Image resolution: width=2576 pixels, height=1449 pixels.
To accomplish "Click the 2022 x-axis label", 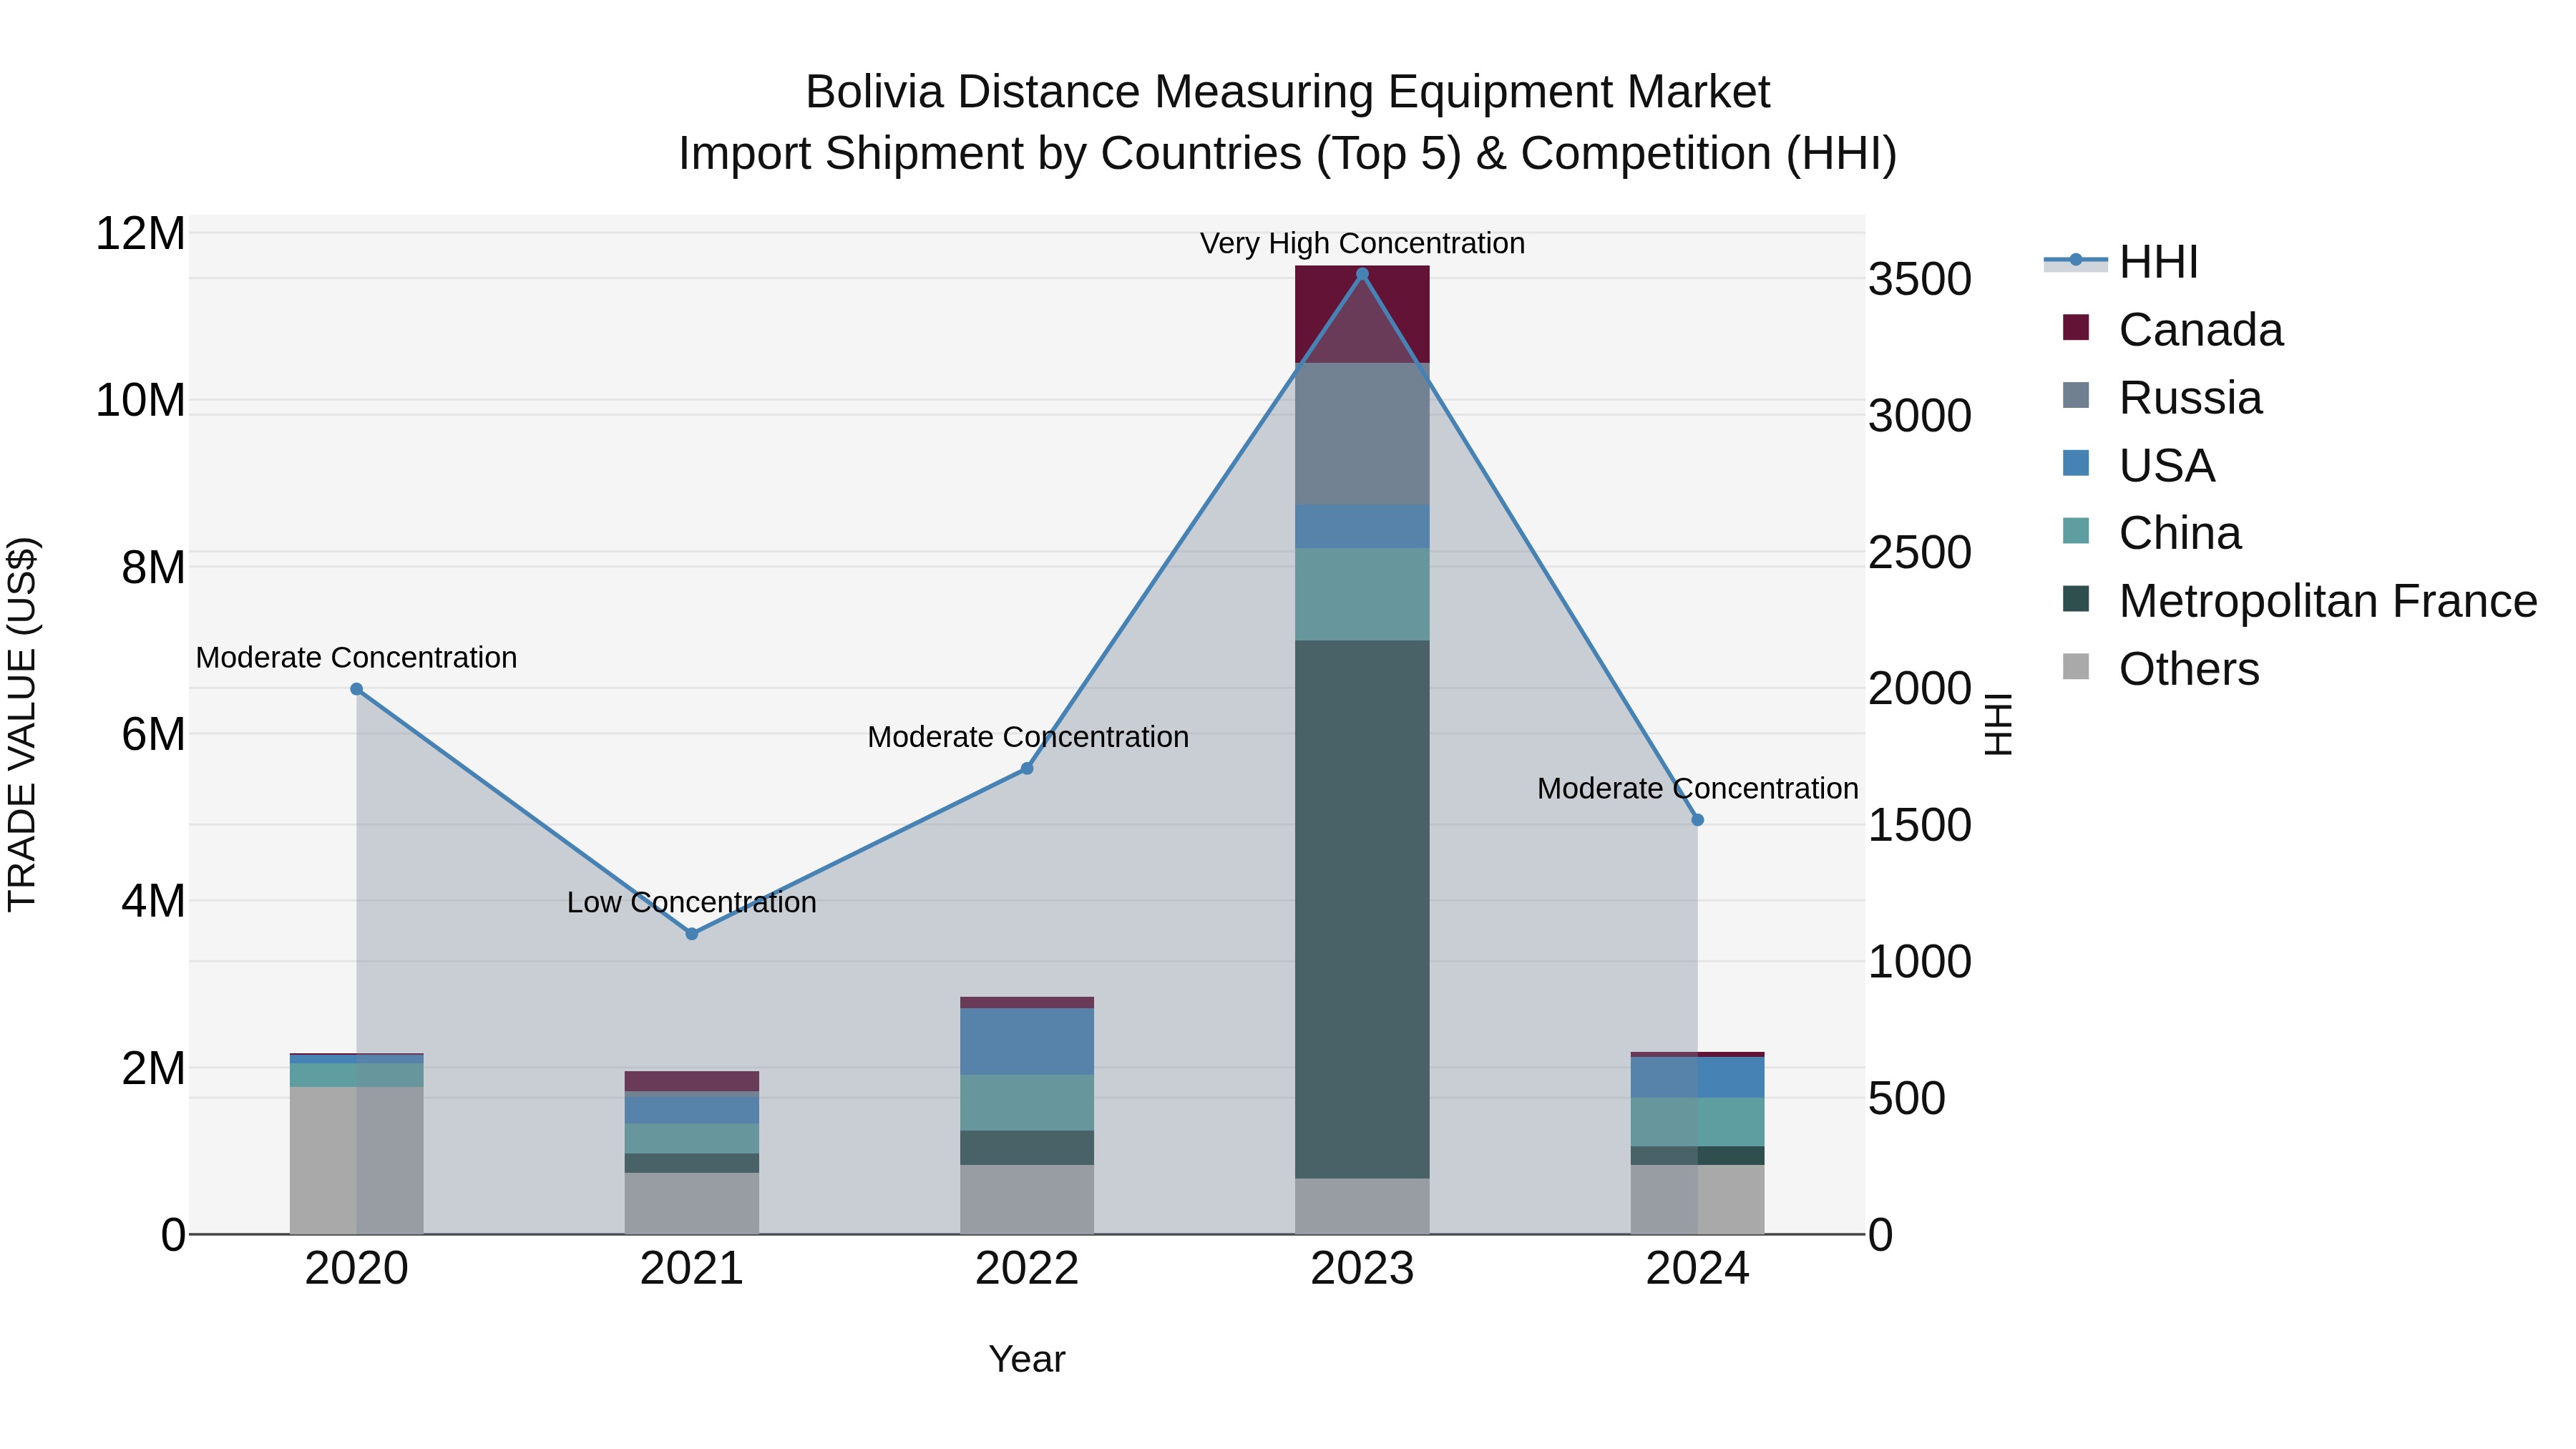I will point(1027,1269).
